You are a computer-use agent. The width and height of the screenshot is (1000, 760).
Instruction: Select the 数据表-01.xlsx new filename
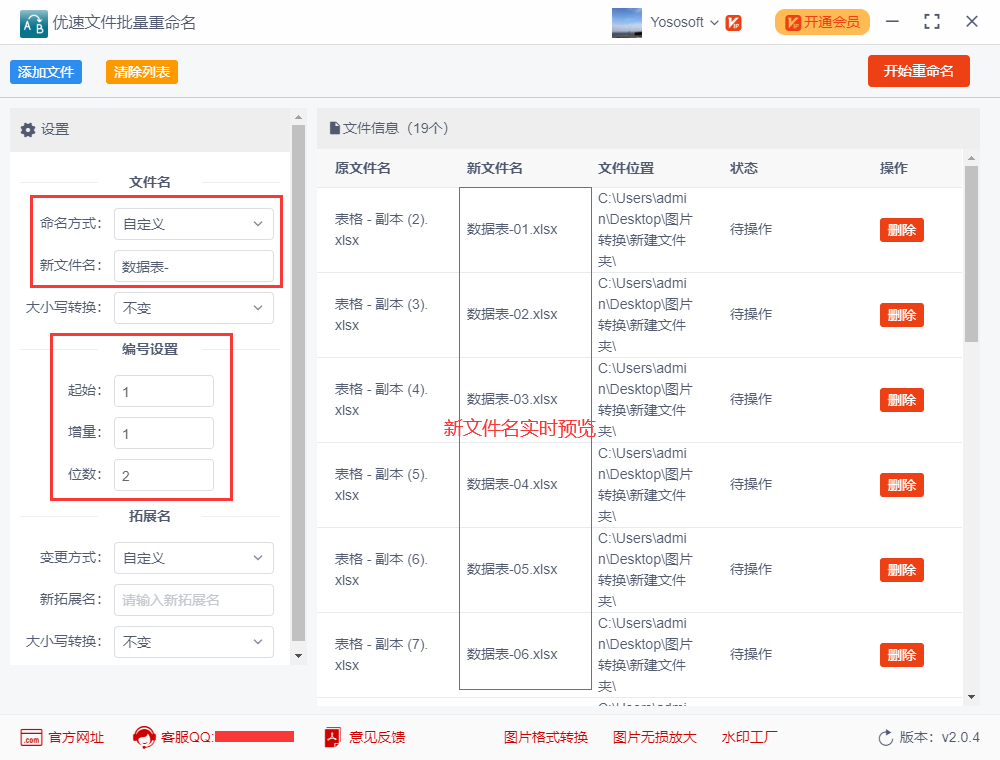point(512,230)
